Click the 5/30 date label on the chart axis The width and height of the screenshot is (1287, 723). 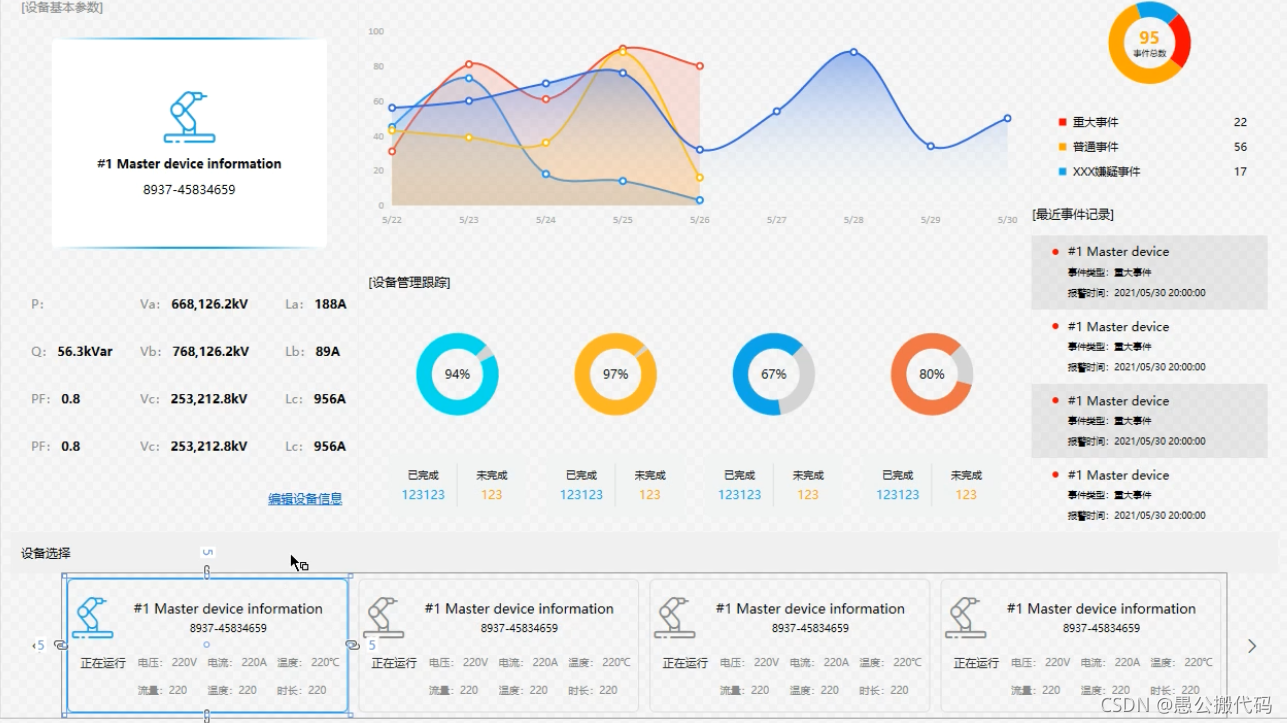[1007, 220]
